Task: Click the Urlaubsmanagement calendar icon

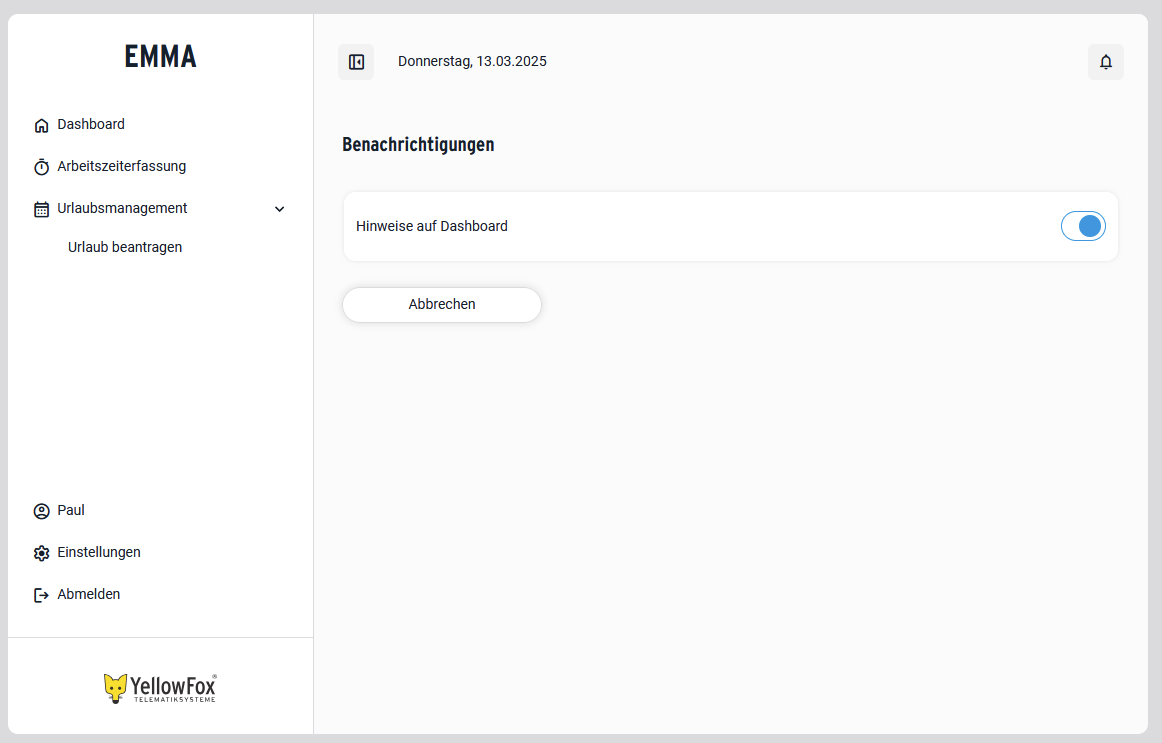Action: 42,210
